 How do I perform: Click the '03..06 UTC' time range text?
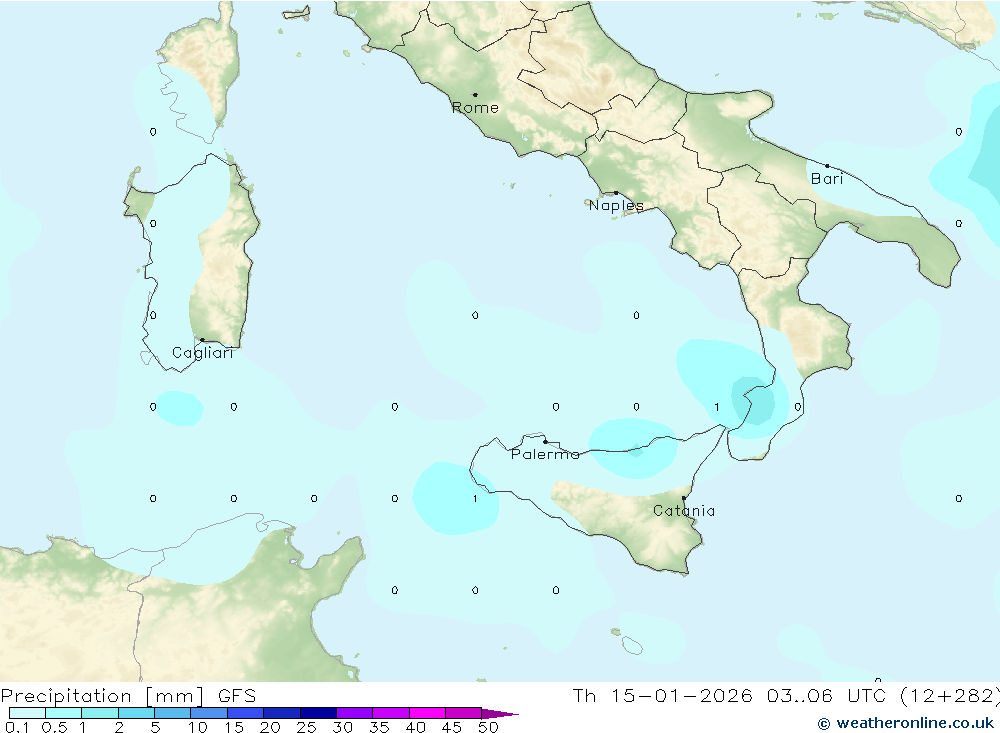[x=828, y=695]
